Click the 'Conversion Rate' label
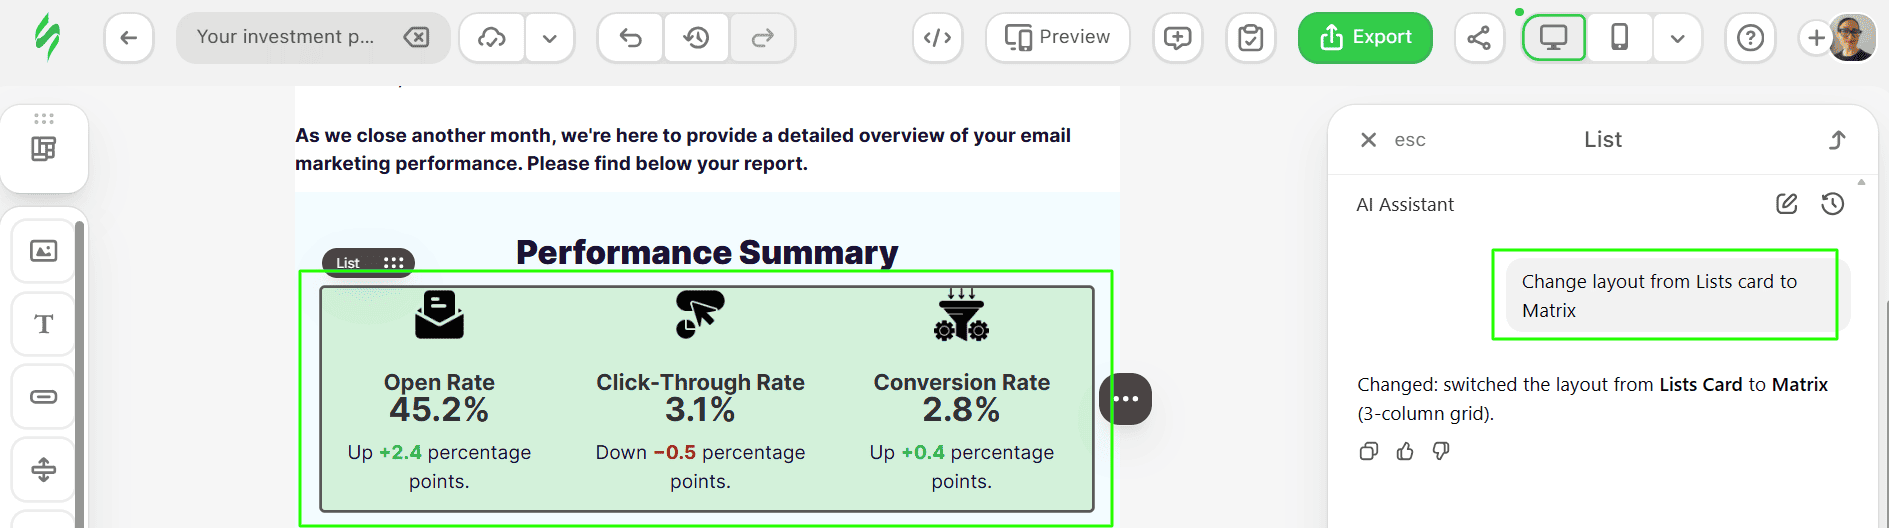1889x528 pixels. 961,382
